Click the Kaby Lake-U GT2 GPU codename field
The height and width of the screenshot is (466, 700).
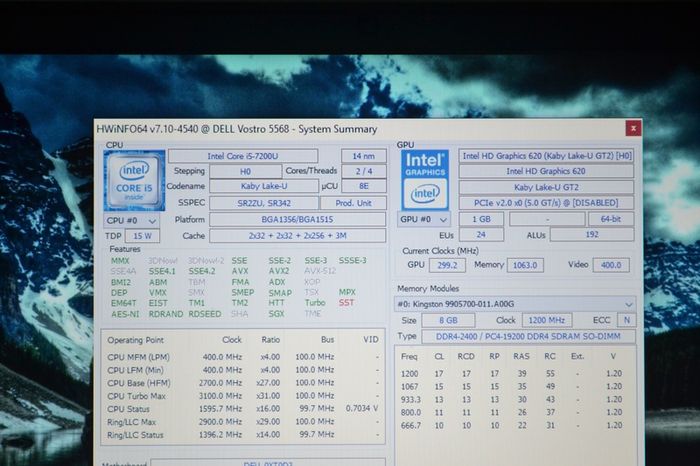pyautogui.click(x=546, y=187)
